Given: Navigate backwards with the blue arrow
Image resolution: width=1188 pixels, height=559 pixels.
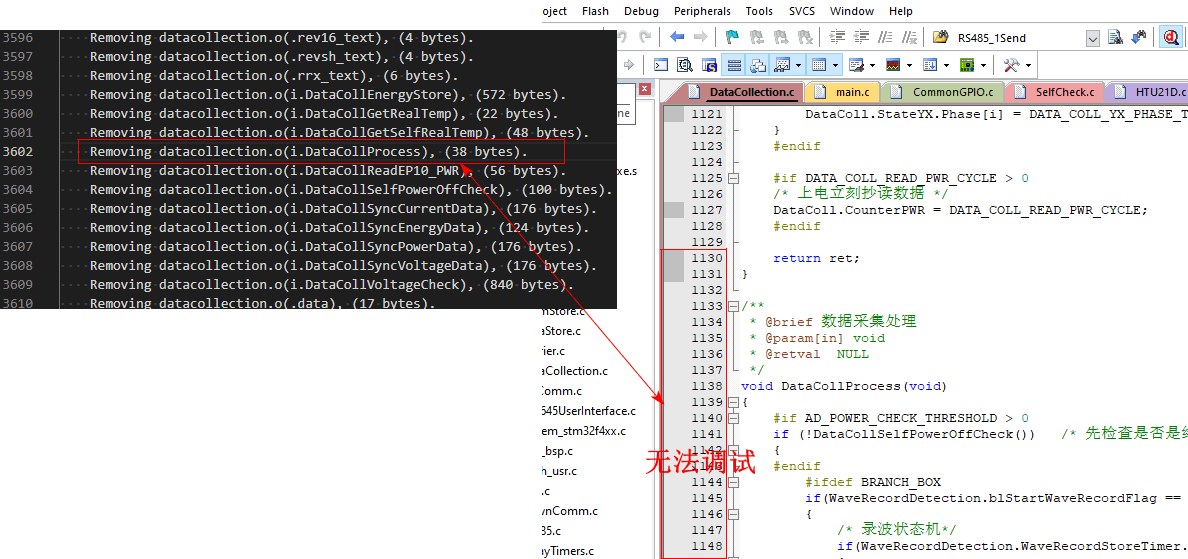Looking at the screenshot, I should point(677,36).
